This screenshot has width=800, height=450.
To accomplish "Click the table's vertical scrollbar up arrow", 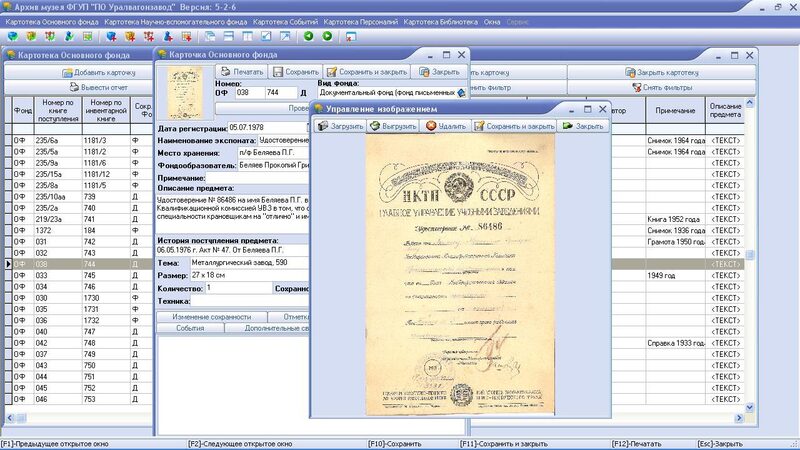I will 749,103.
